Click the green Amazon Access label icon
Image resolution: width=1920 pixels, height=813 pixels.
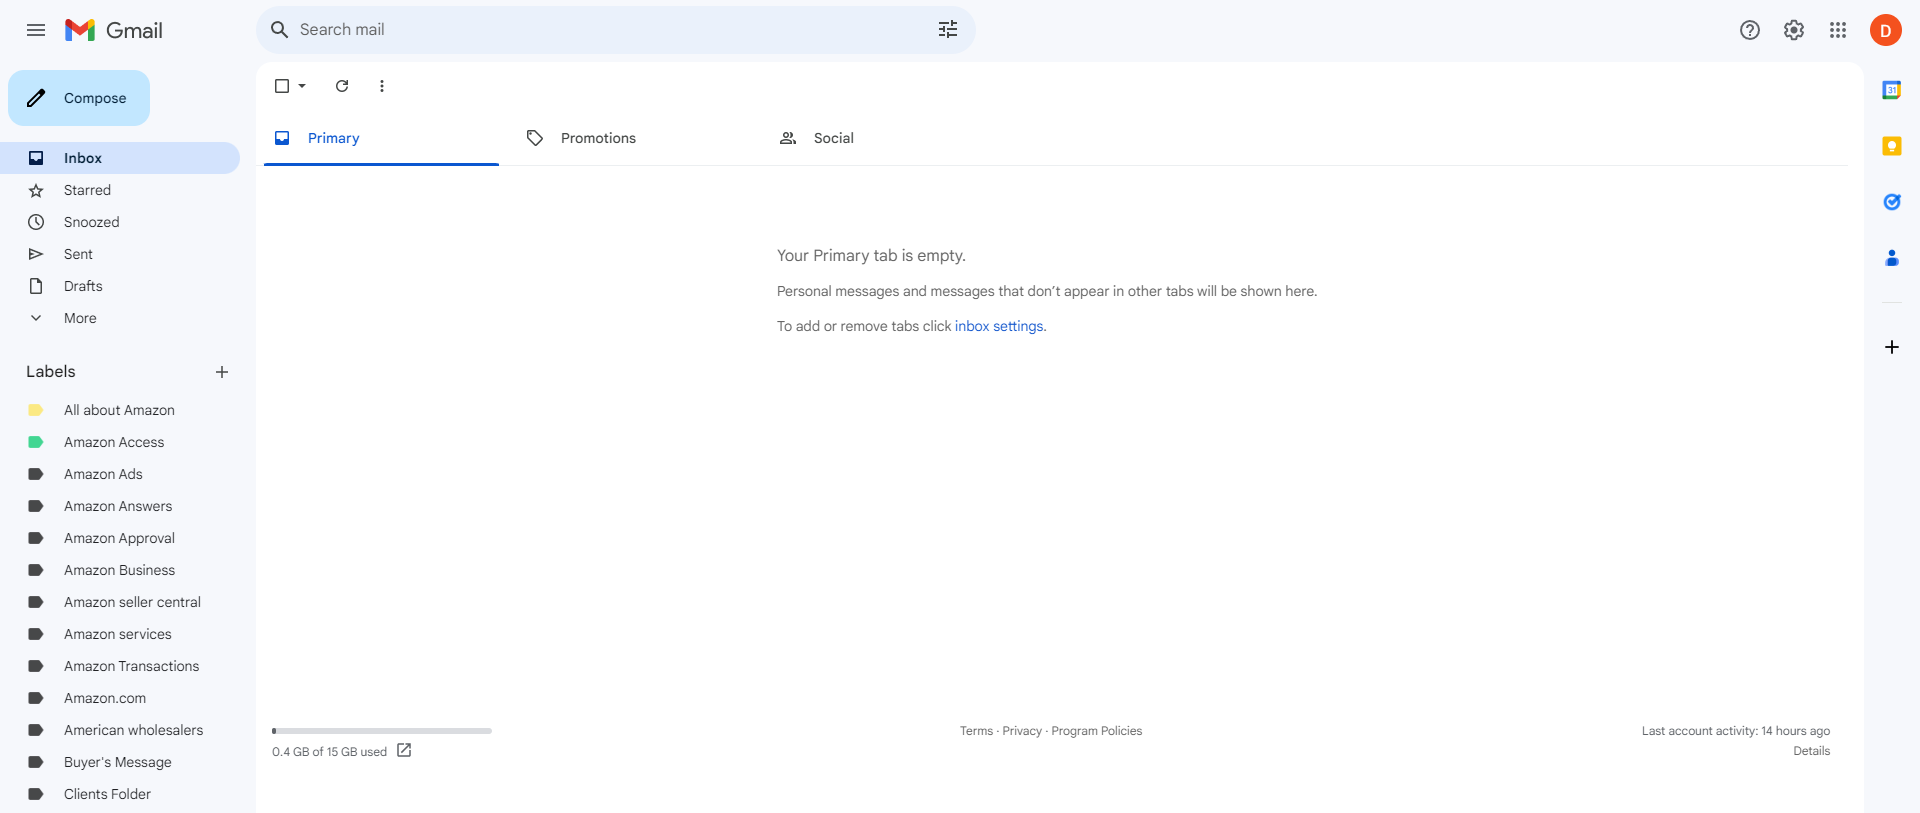[36, 442]
